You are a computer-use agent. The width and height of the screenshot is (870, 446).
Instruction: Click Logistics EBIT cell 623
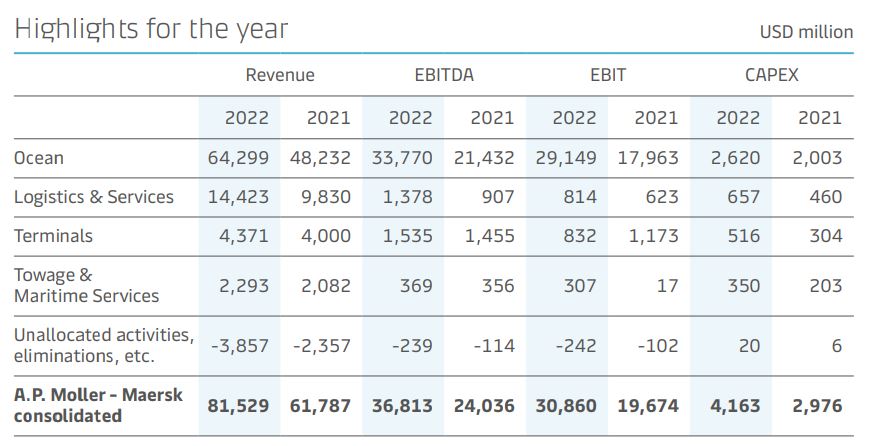click(662, 197)
